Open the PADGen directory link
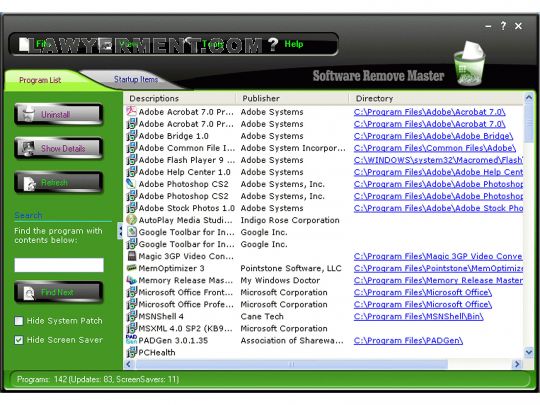The height and width of the screenshot is (405, 540). (x=408, y=341)
